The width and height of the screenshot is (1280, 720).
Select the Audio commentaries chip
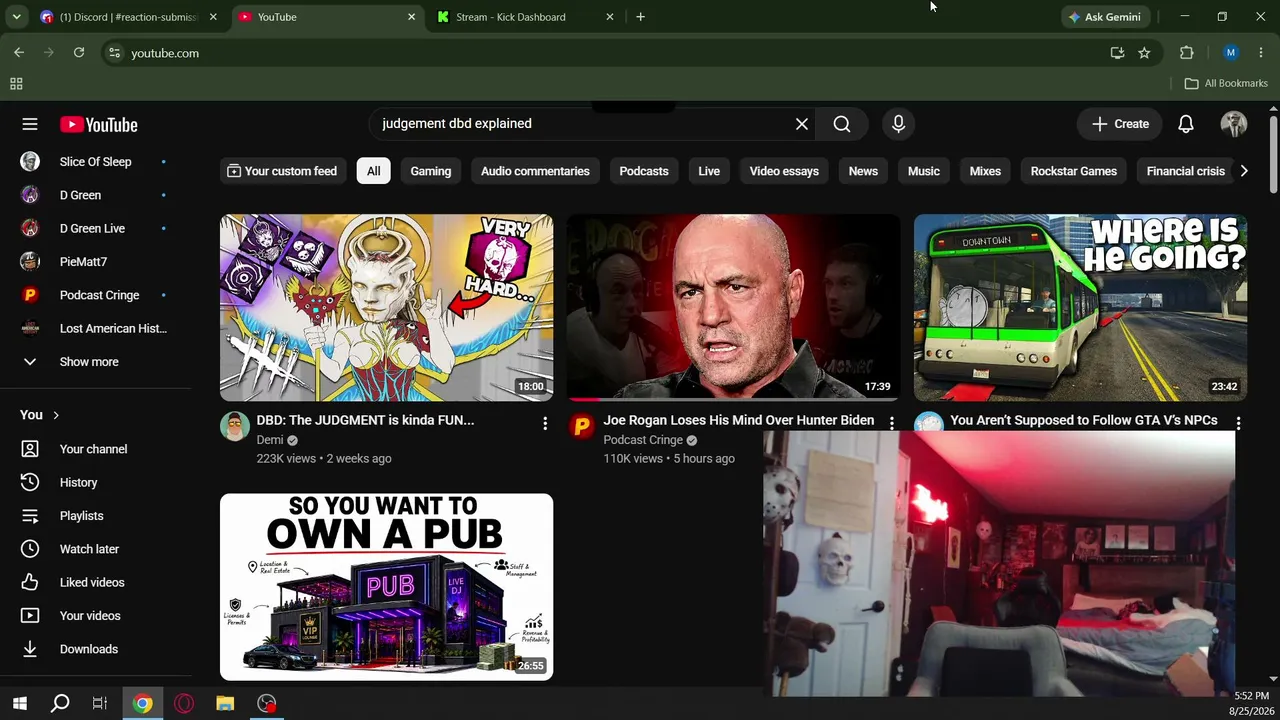click(535, 171)
